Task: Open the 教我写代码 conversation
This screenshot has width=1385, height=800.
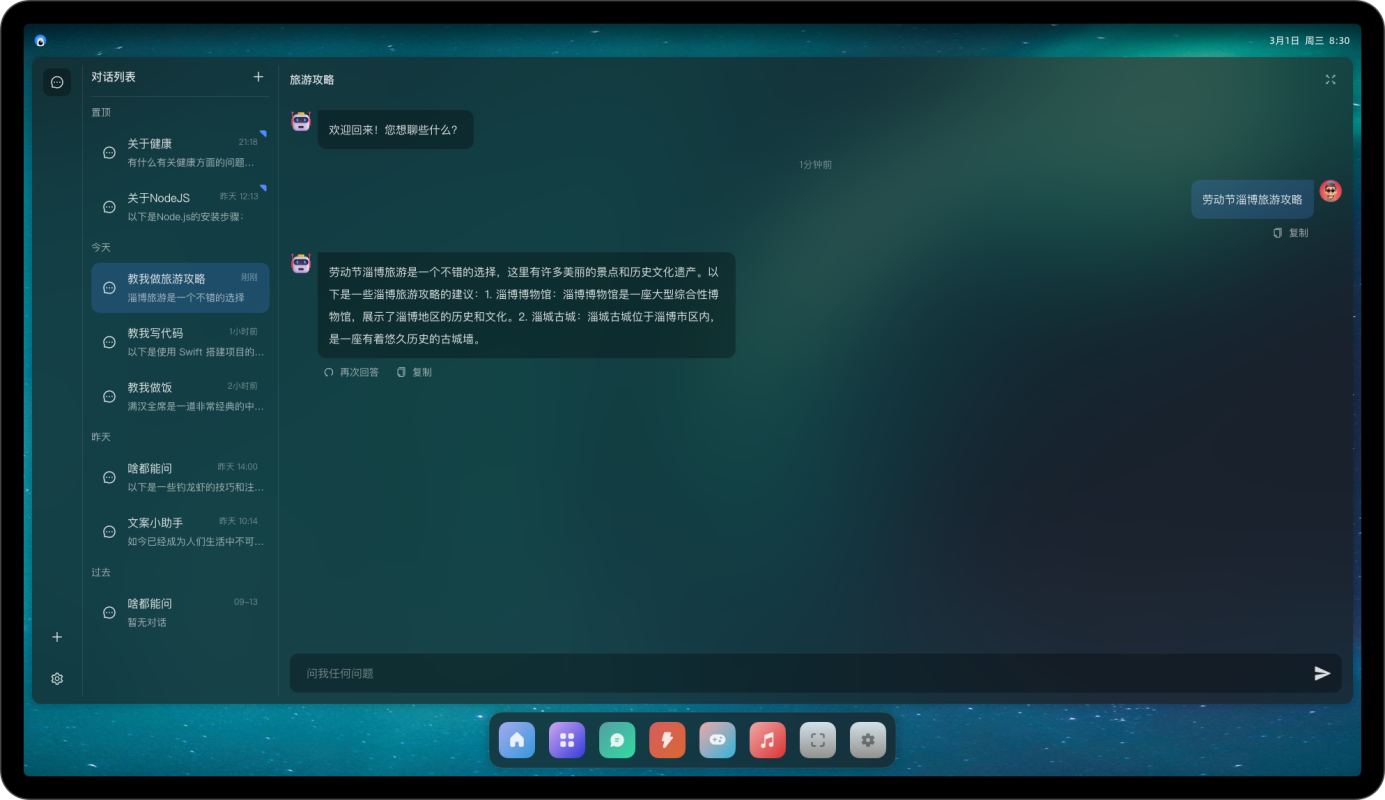Action: [x=180, y=341]
